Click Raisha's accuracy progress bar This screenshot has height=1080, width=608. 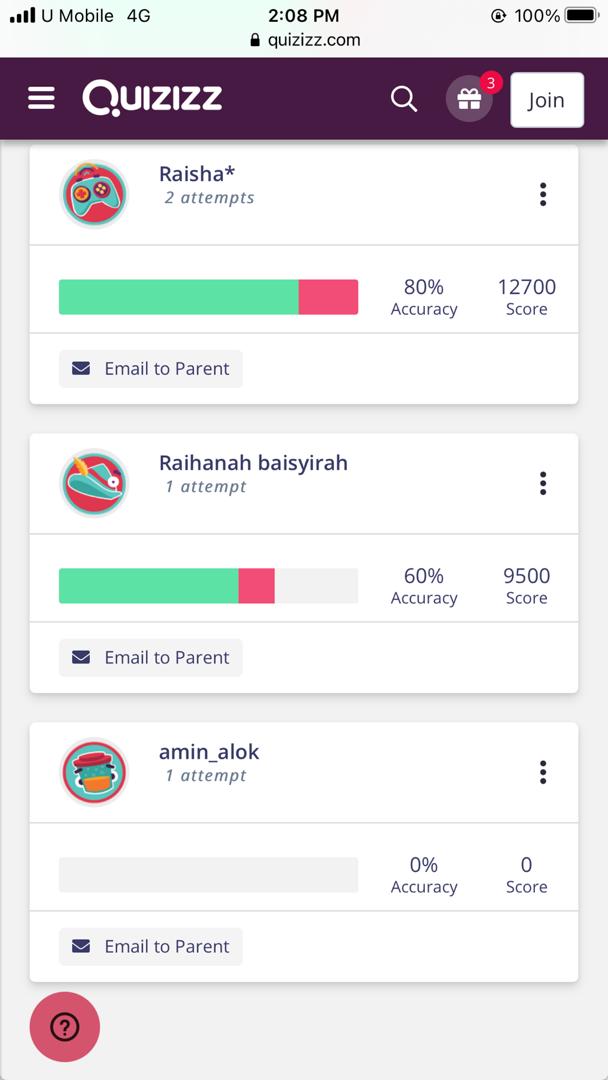pyautogui.click(x=208, y=297)
